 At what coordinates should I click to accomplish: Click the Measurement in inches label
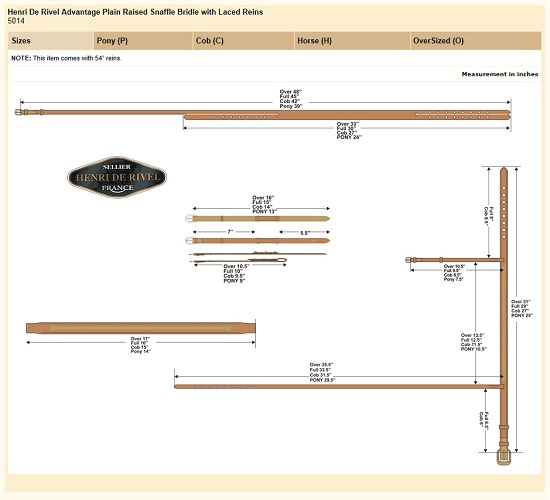click(500, 74)
